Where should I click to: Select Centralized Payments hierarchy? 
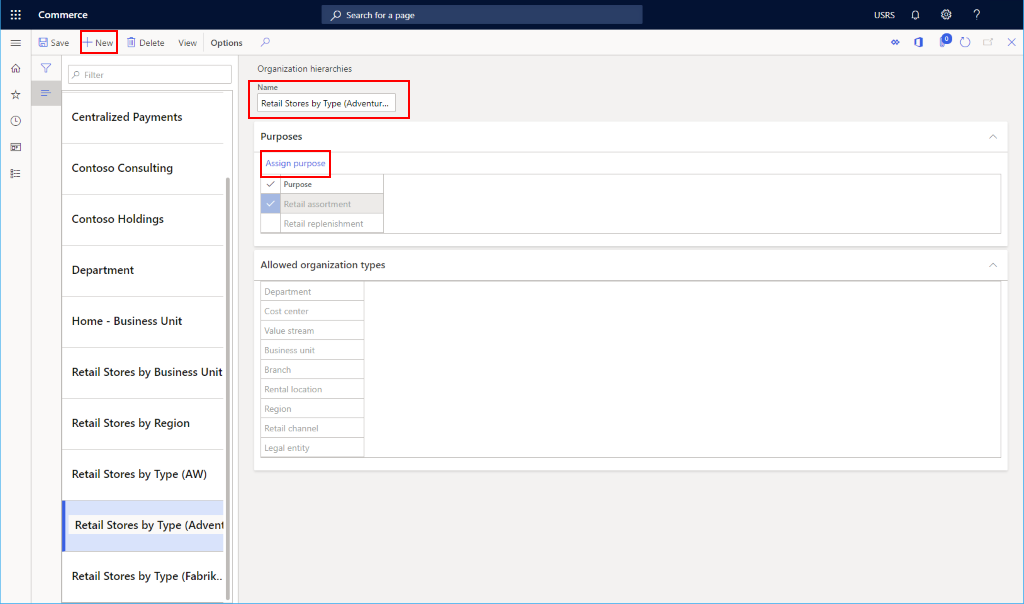(142, 117)
